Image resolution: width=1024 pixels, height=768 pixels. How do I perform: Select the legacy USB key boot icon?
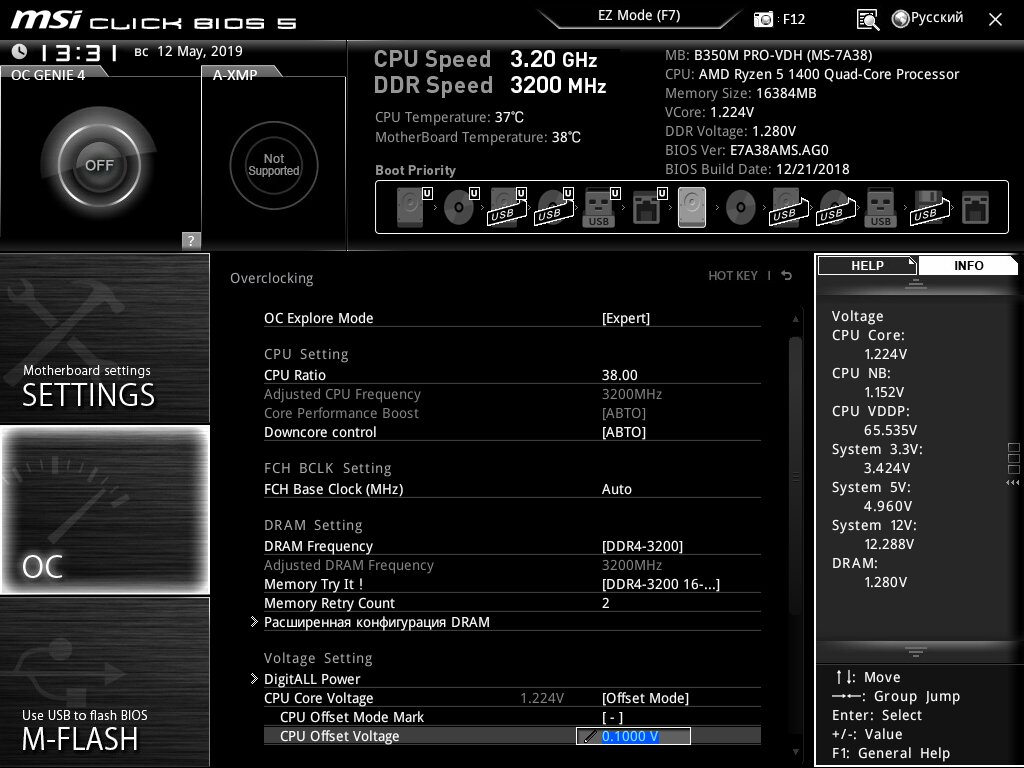coord(880,207)
